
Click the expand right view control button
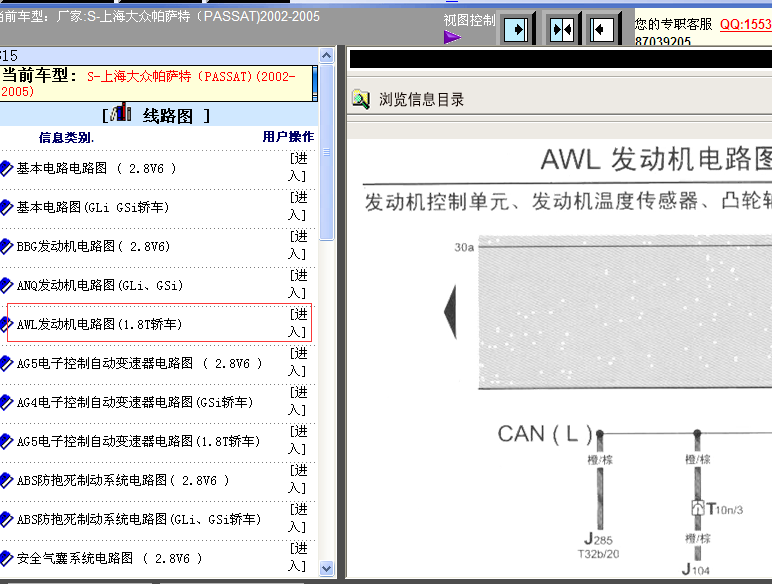click(x=517, y=30)
